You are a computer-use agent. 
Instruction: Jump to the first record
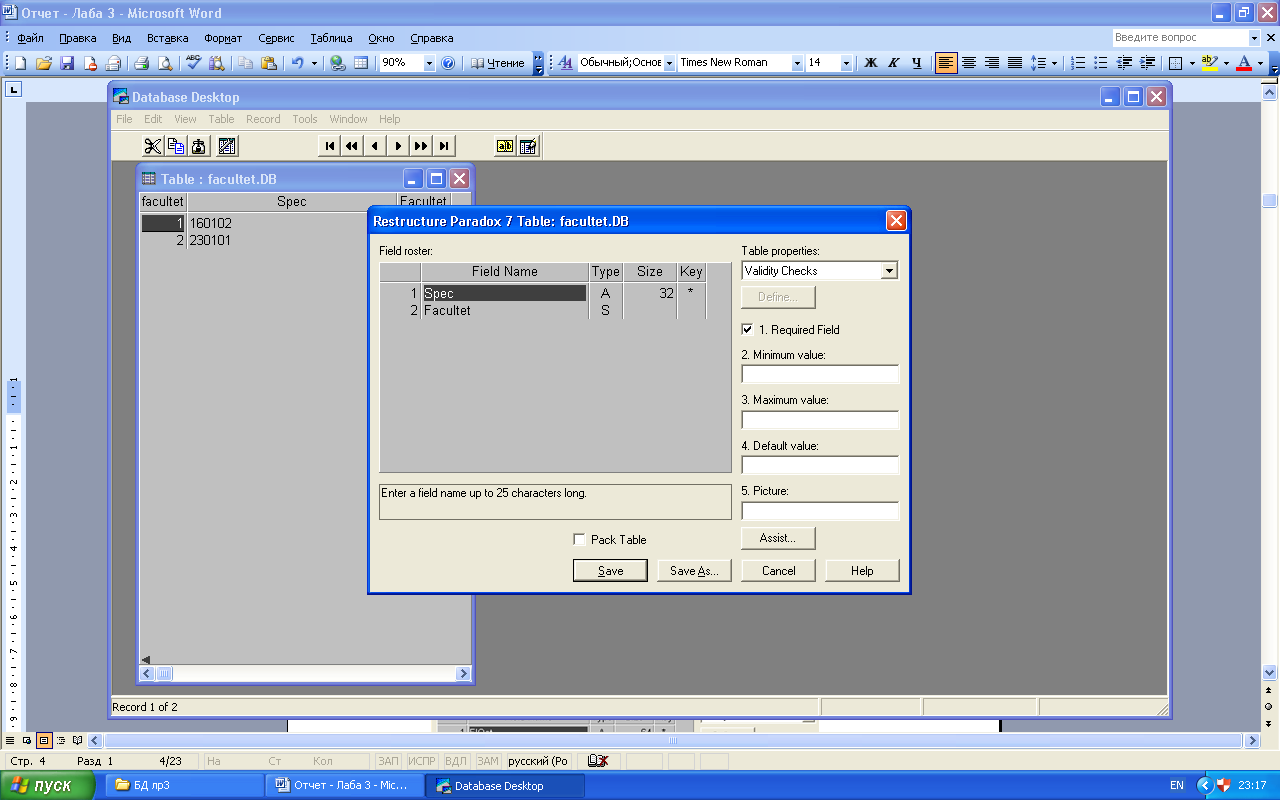coord(330,146)
